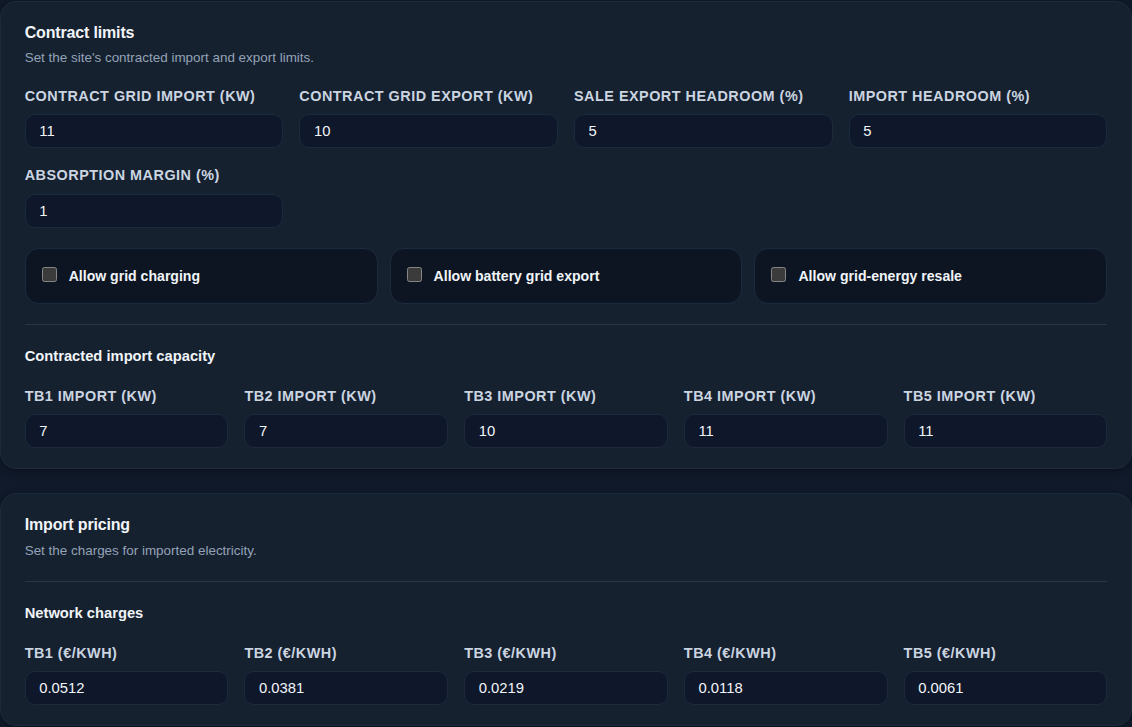Screen dimensions: 1132x727
Task: Click the "Import pricing" heading
Action: coord(77,524)
